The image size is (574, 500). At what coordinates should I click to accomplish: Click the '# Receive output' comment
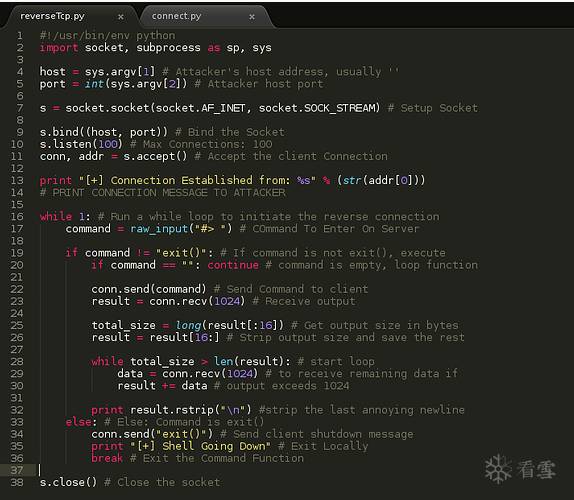(303, 302)
